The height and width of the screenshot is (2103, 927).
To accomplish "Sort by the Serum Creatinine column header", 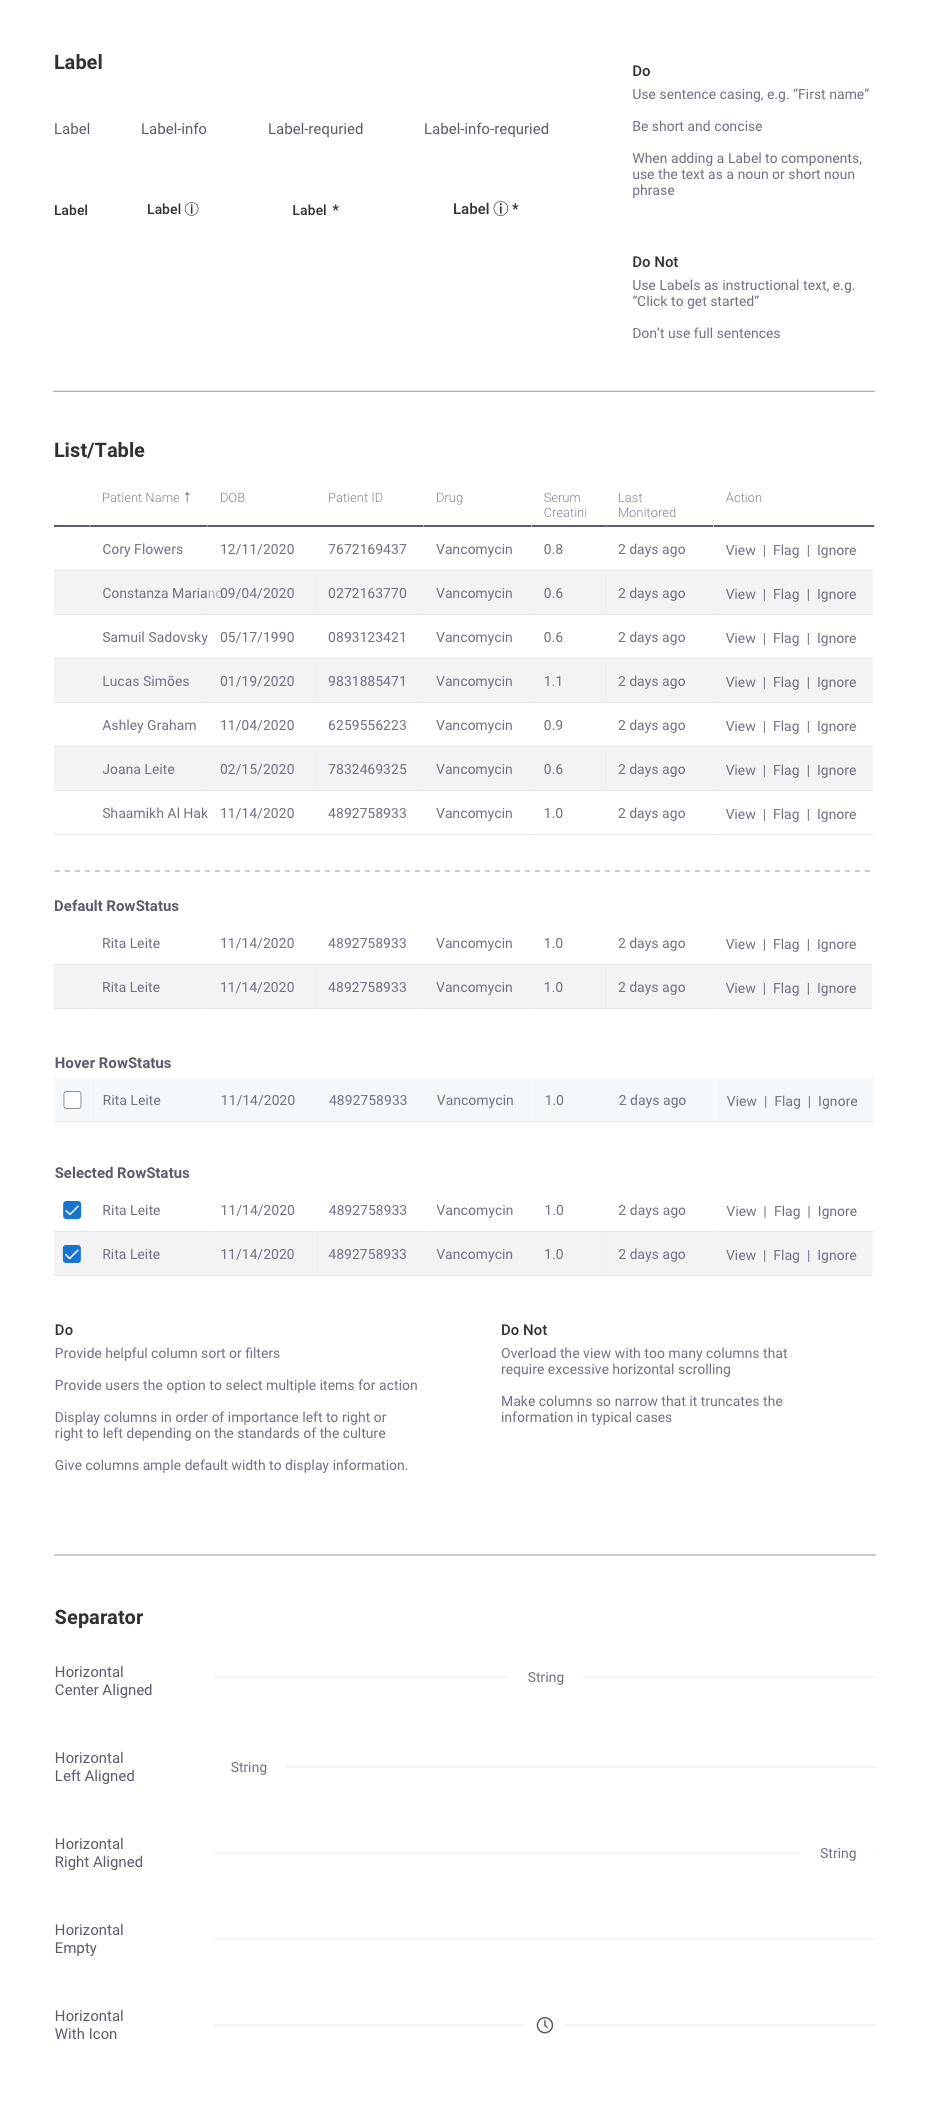I will pos(565,505).
